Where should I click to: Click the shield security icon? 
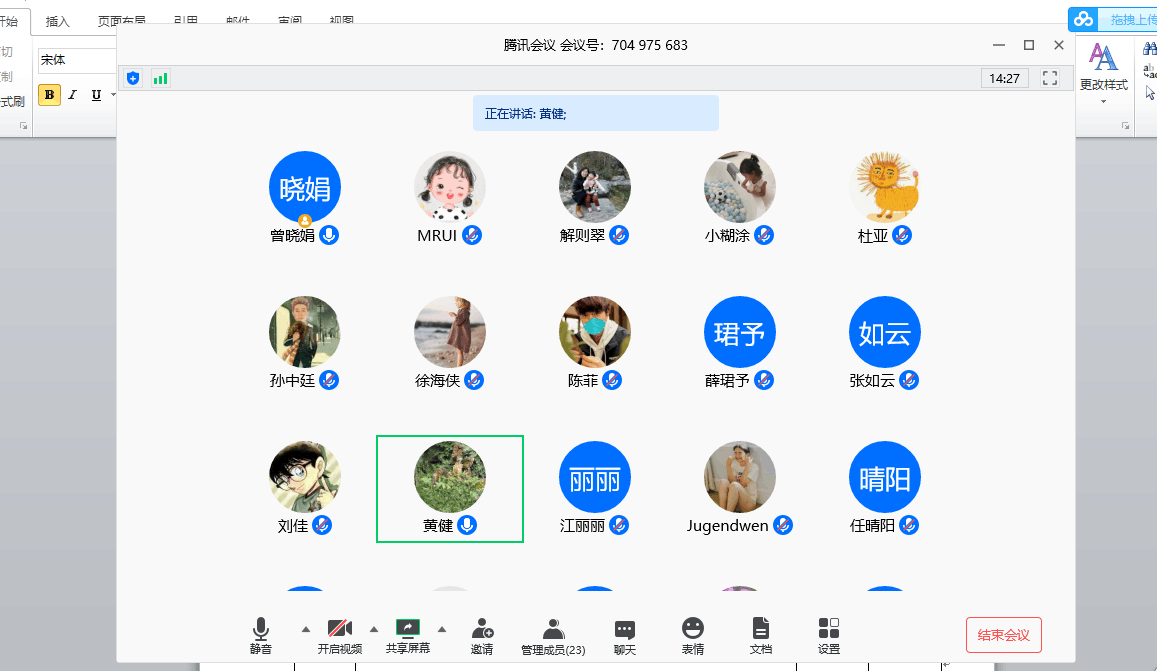pos(133,78)
